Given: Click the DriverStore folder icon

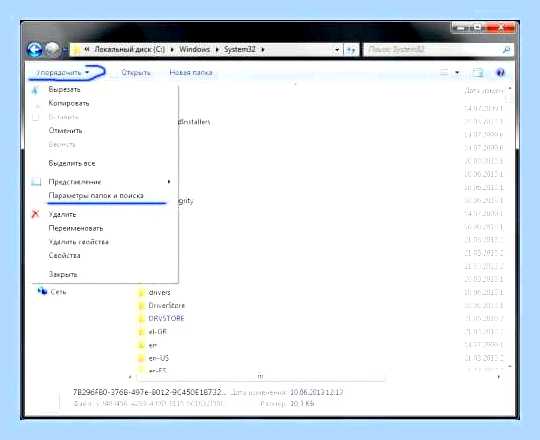Looking at the screenshot, I should click(141, 306).
